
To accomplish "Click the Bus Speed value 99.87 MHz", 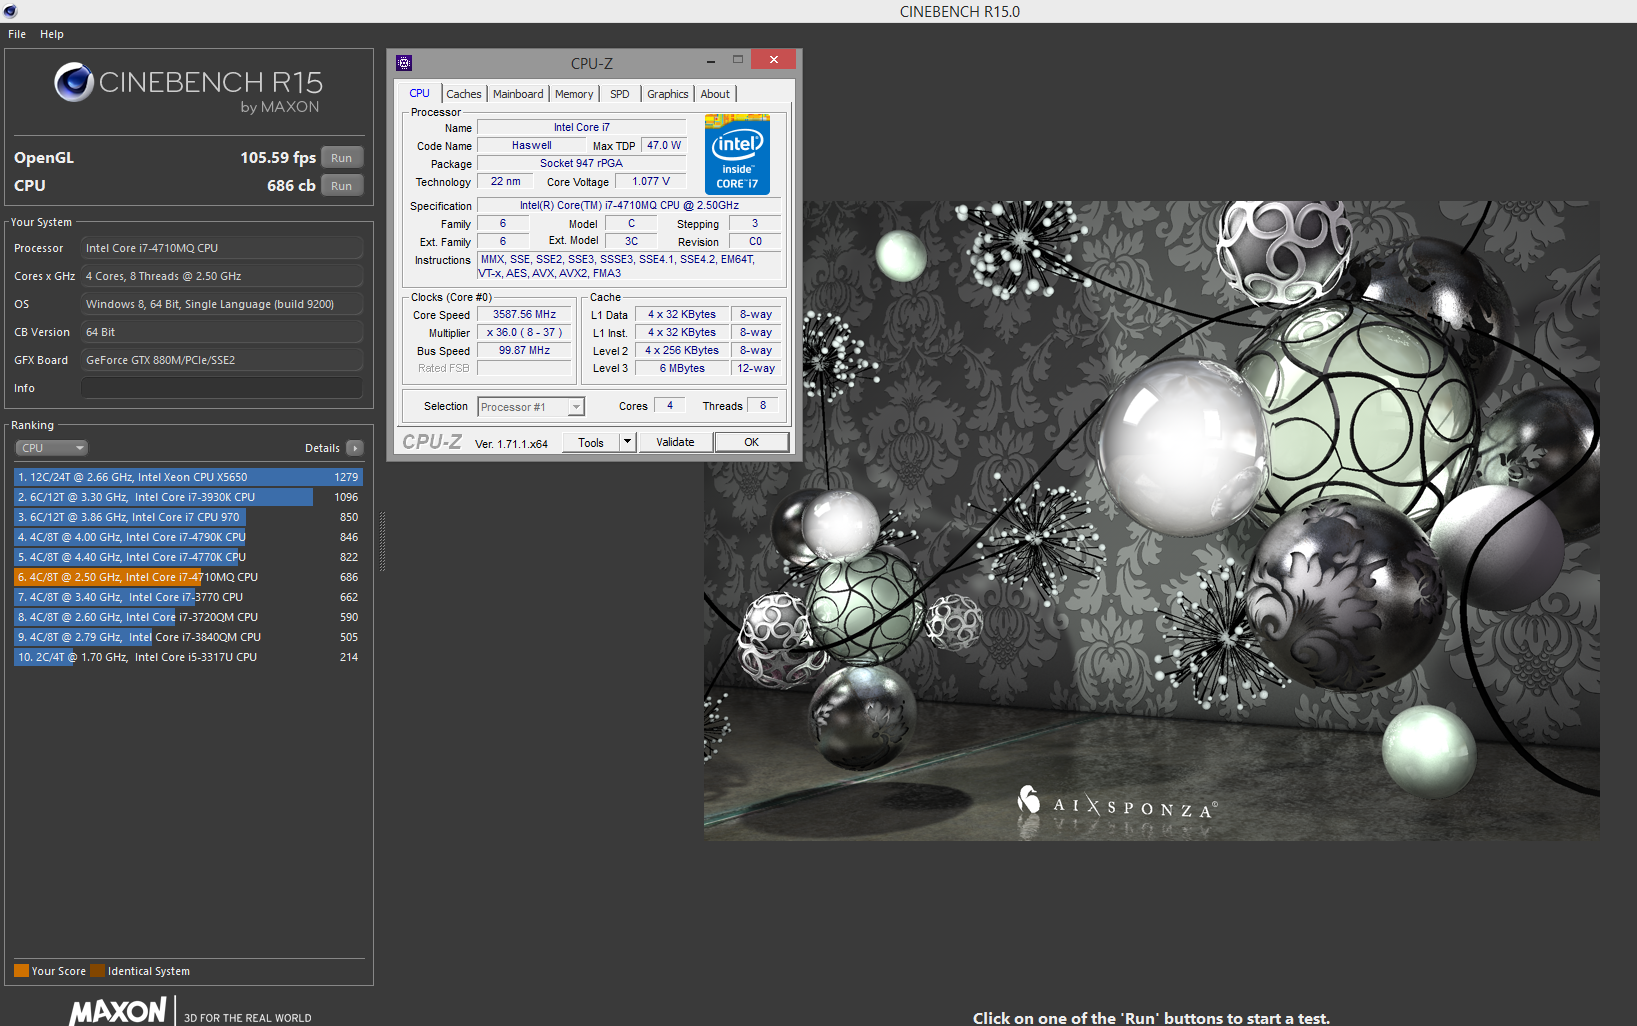I will pyautogui.click(x=524, y=350).
